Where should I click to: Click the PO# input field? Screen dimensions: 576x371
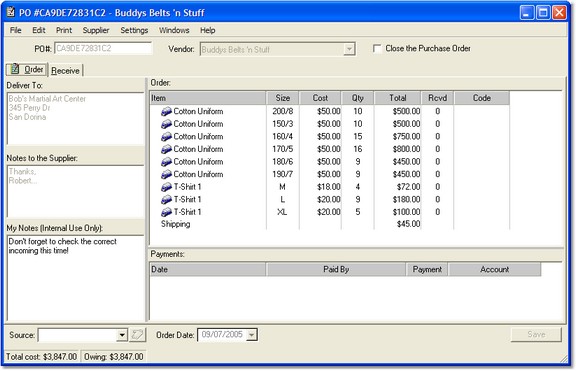pos(103,48)
